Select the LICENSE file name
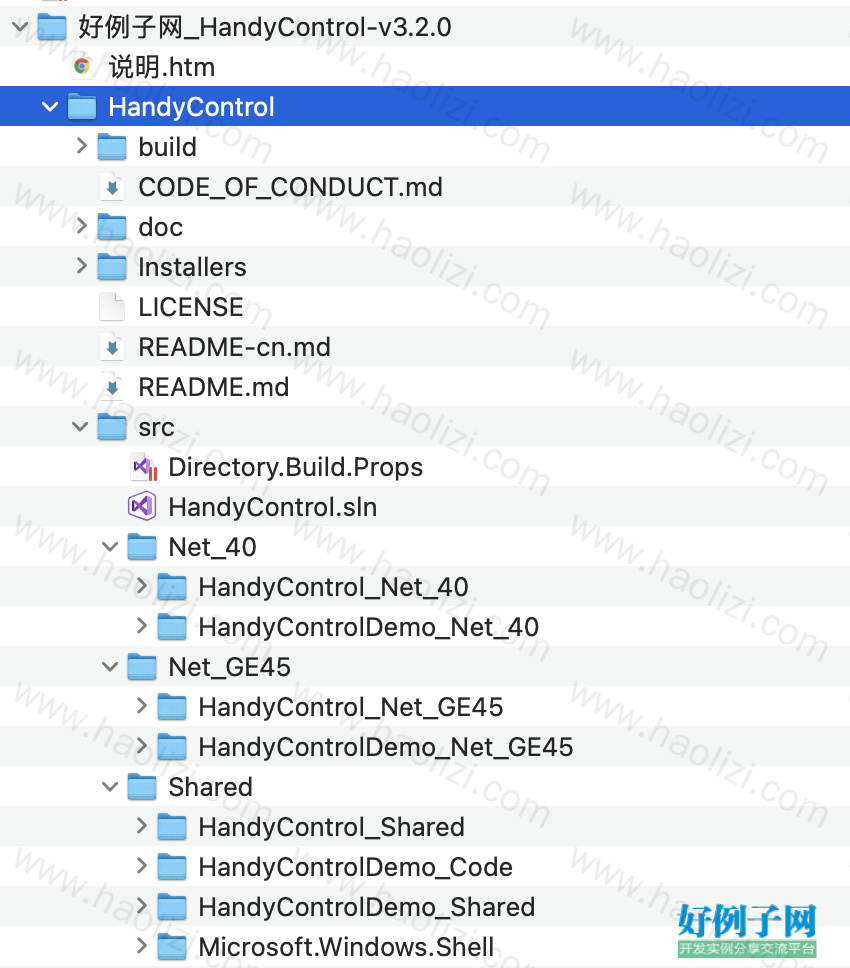 click(191, 307)
